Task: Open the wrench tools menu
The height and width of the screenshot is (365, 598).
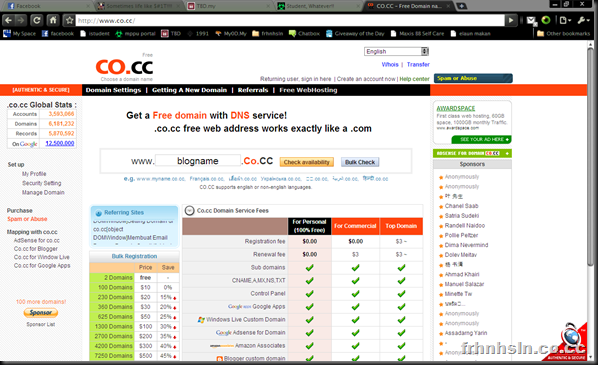Action: click(583, 20)
